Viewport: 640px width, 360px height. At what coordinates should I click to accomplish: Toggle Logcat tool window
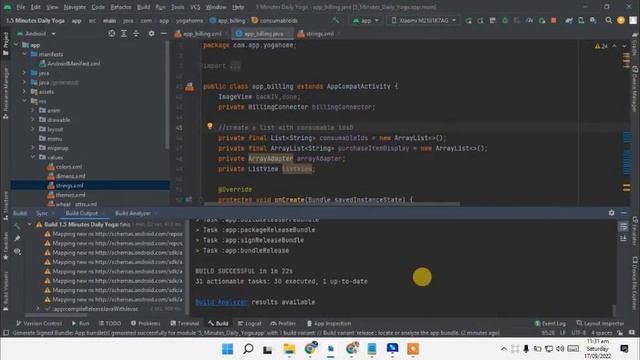249,323
